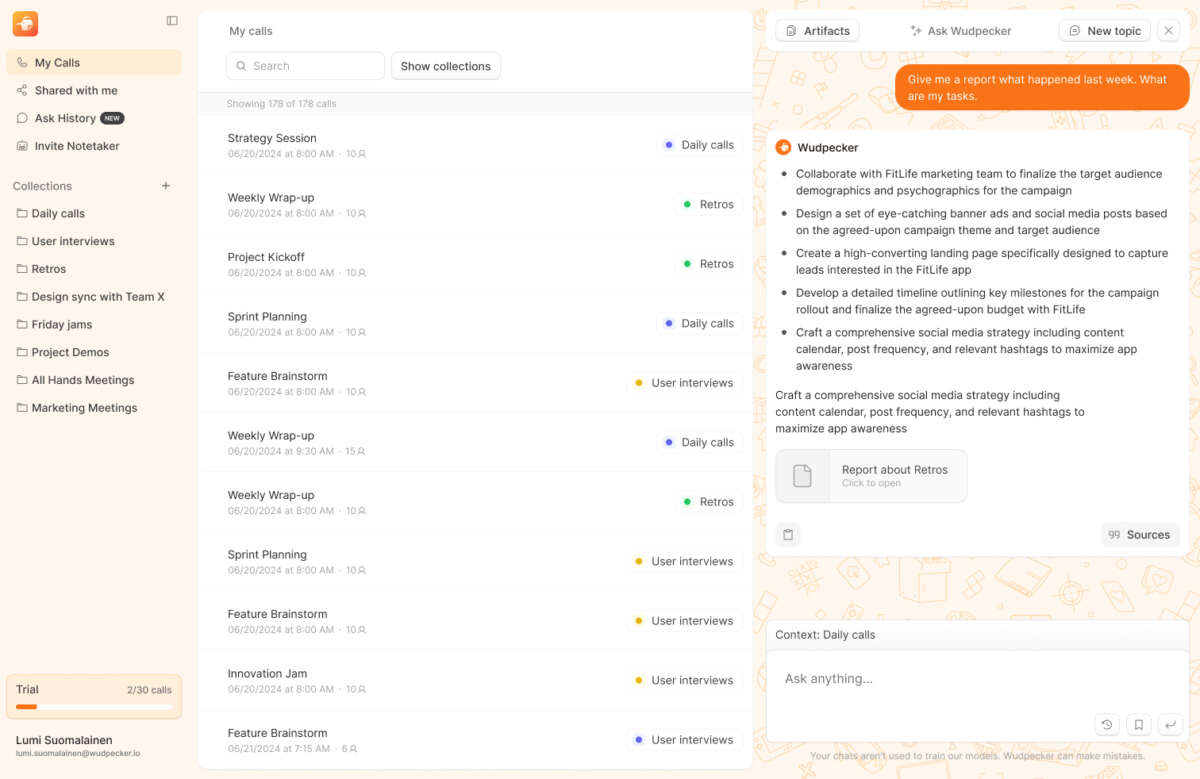Click the bookmark icon in chat input
This screenshot has width=1200, height=779.
(x=1138, y=724)
